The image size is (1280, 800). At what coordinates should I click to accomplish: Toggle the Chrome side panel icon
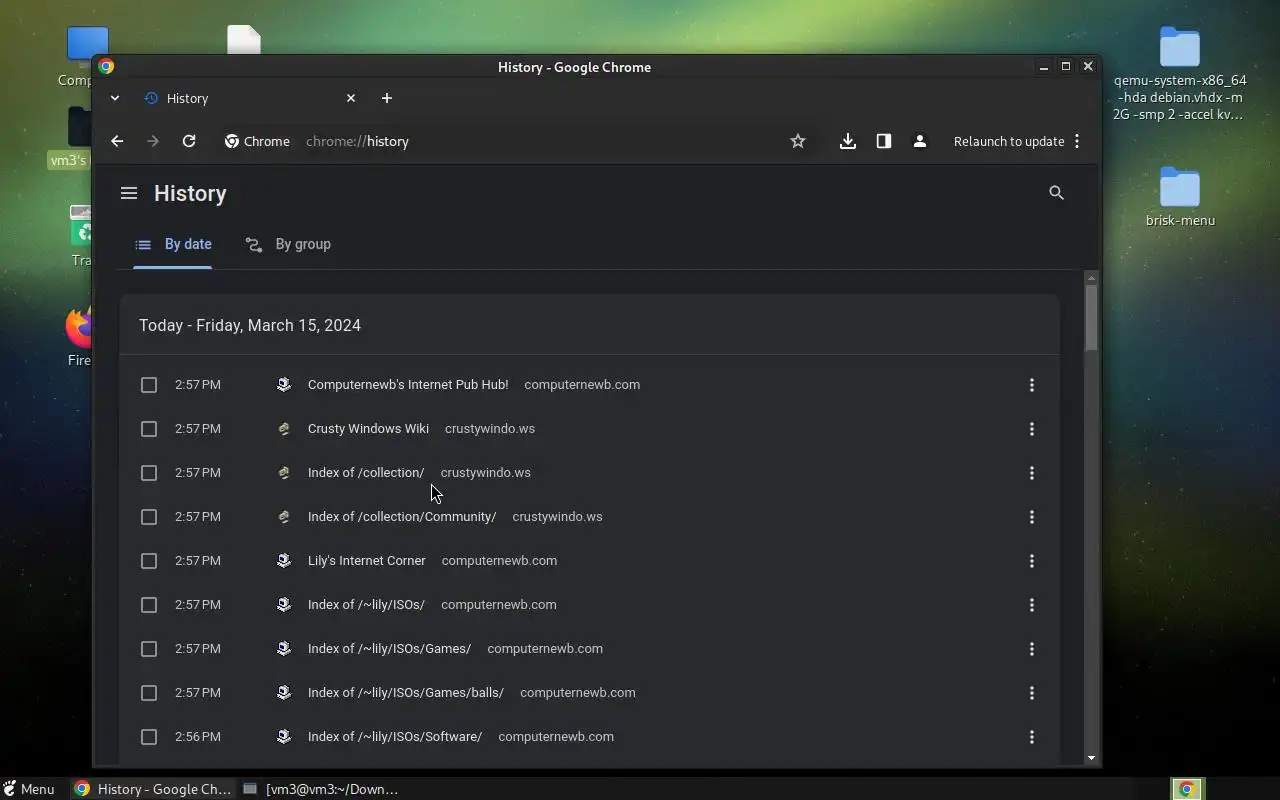[x=884, y=141]
